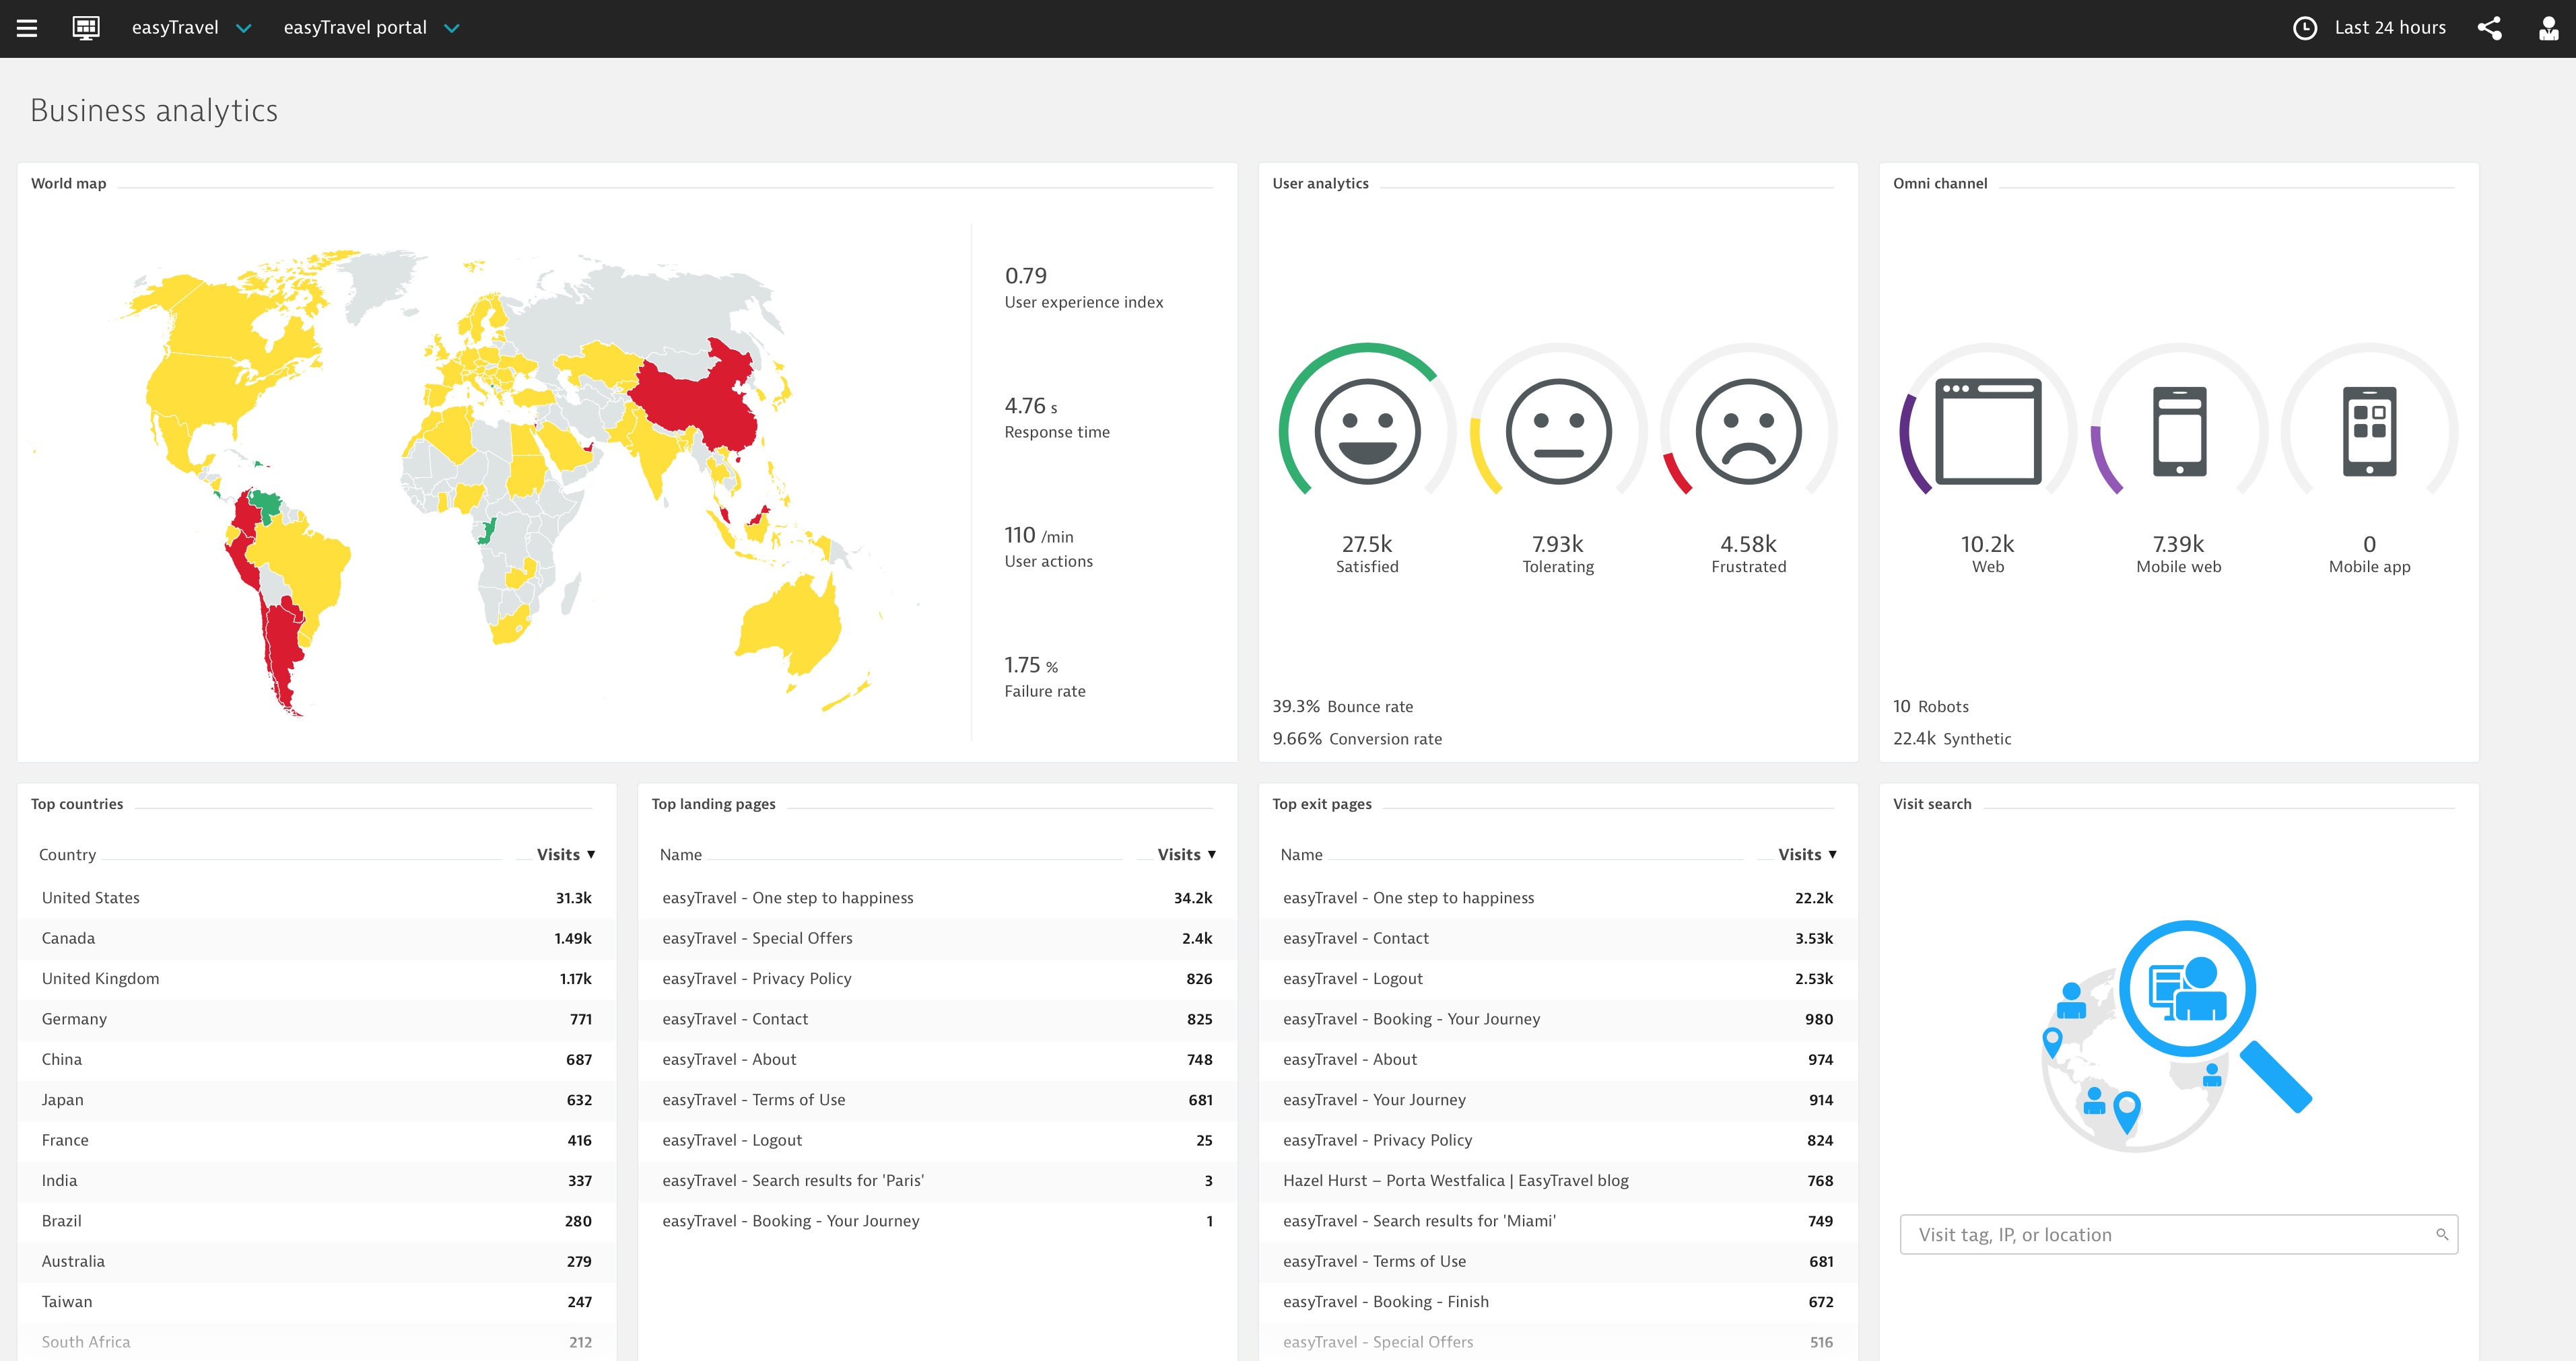Select United Kingdom row in Top countries
This screenshot has width=2576, height=1361.
pyautogui.click(x=316, y=978)
